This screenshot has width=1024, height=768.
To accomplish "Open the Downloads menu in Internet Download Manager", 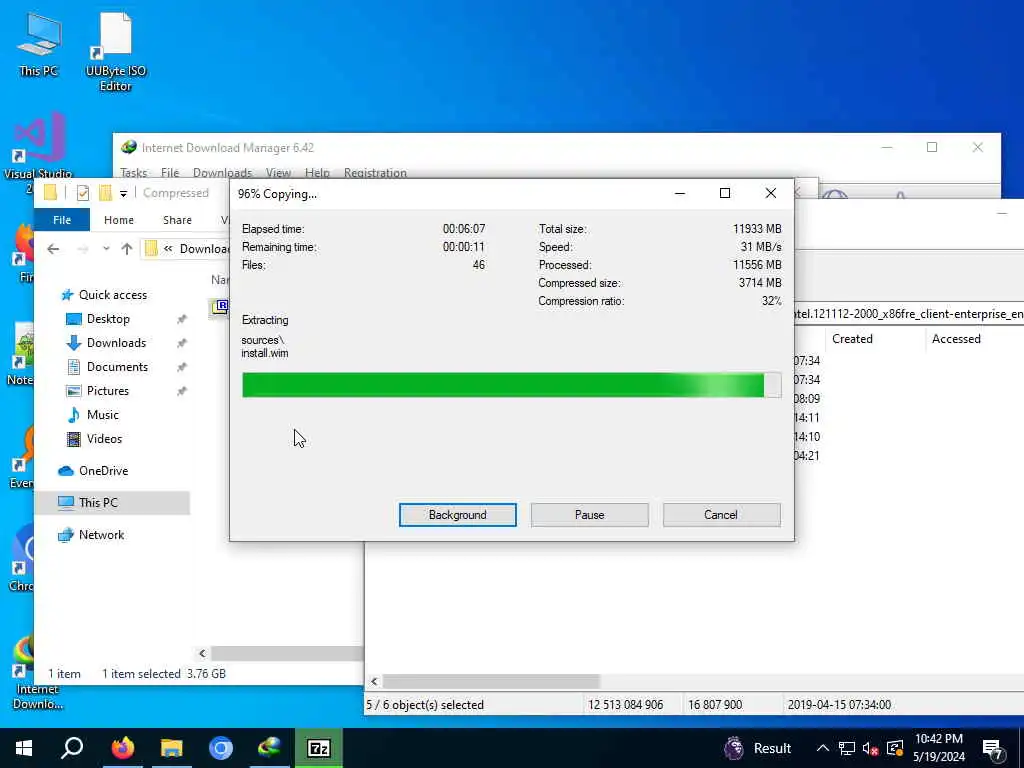I will [222, 172].
